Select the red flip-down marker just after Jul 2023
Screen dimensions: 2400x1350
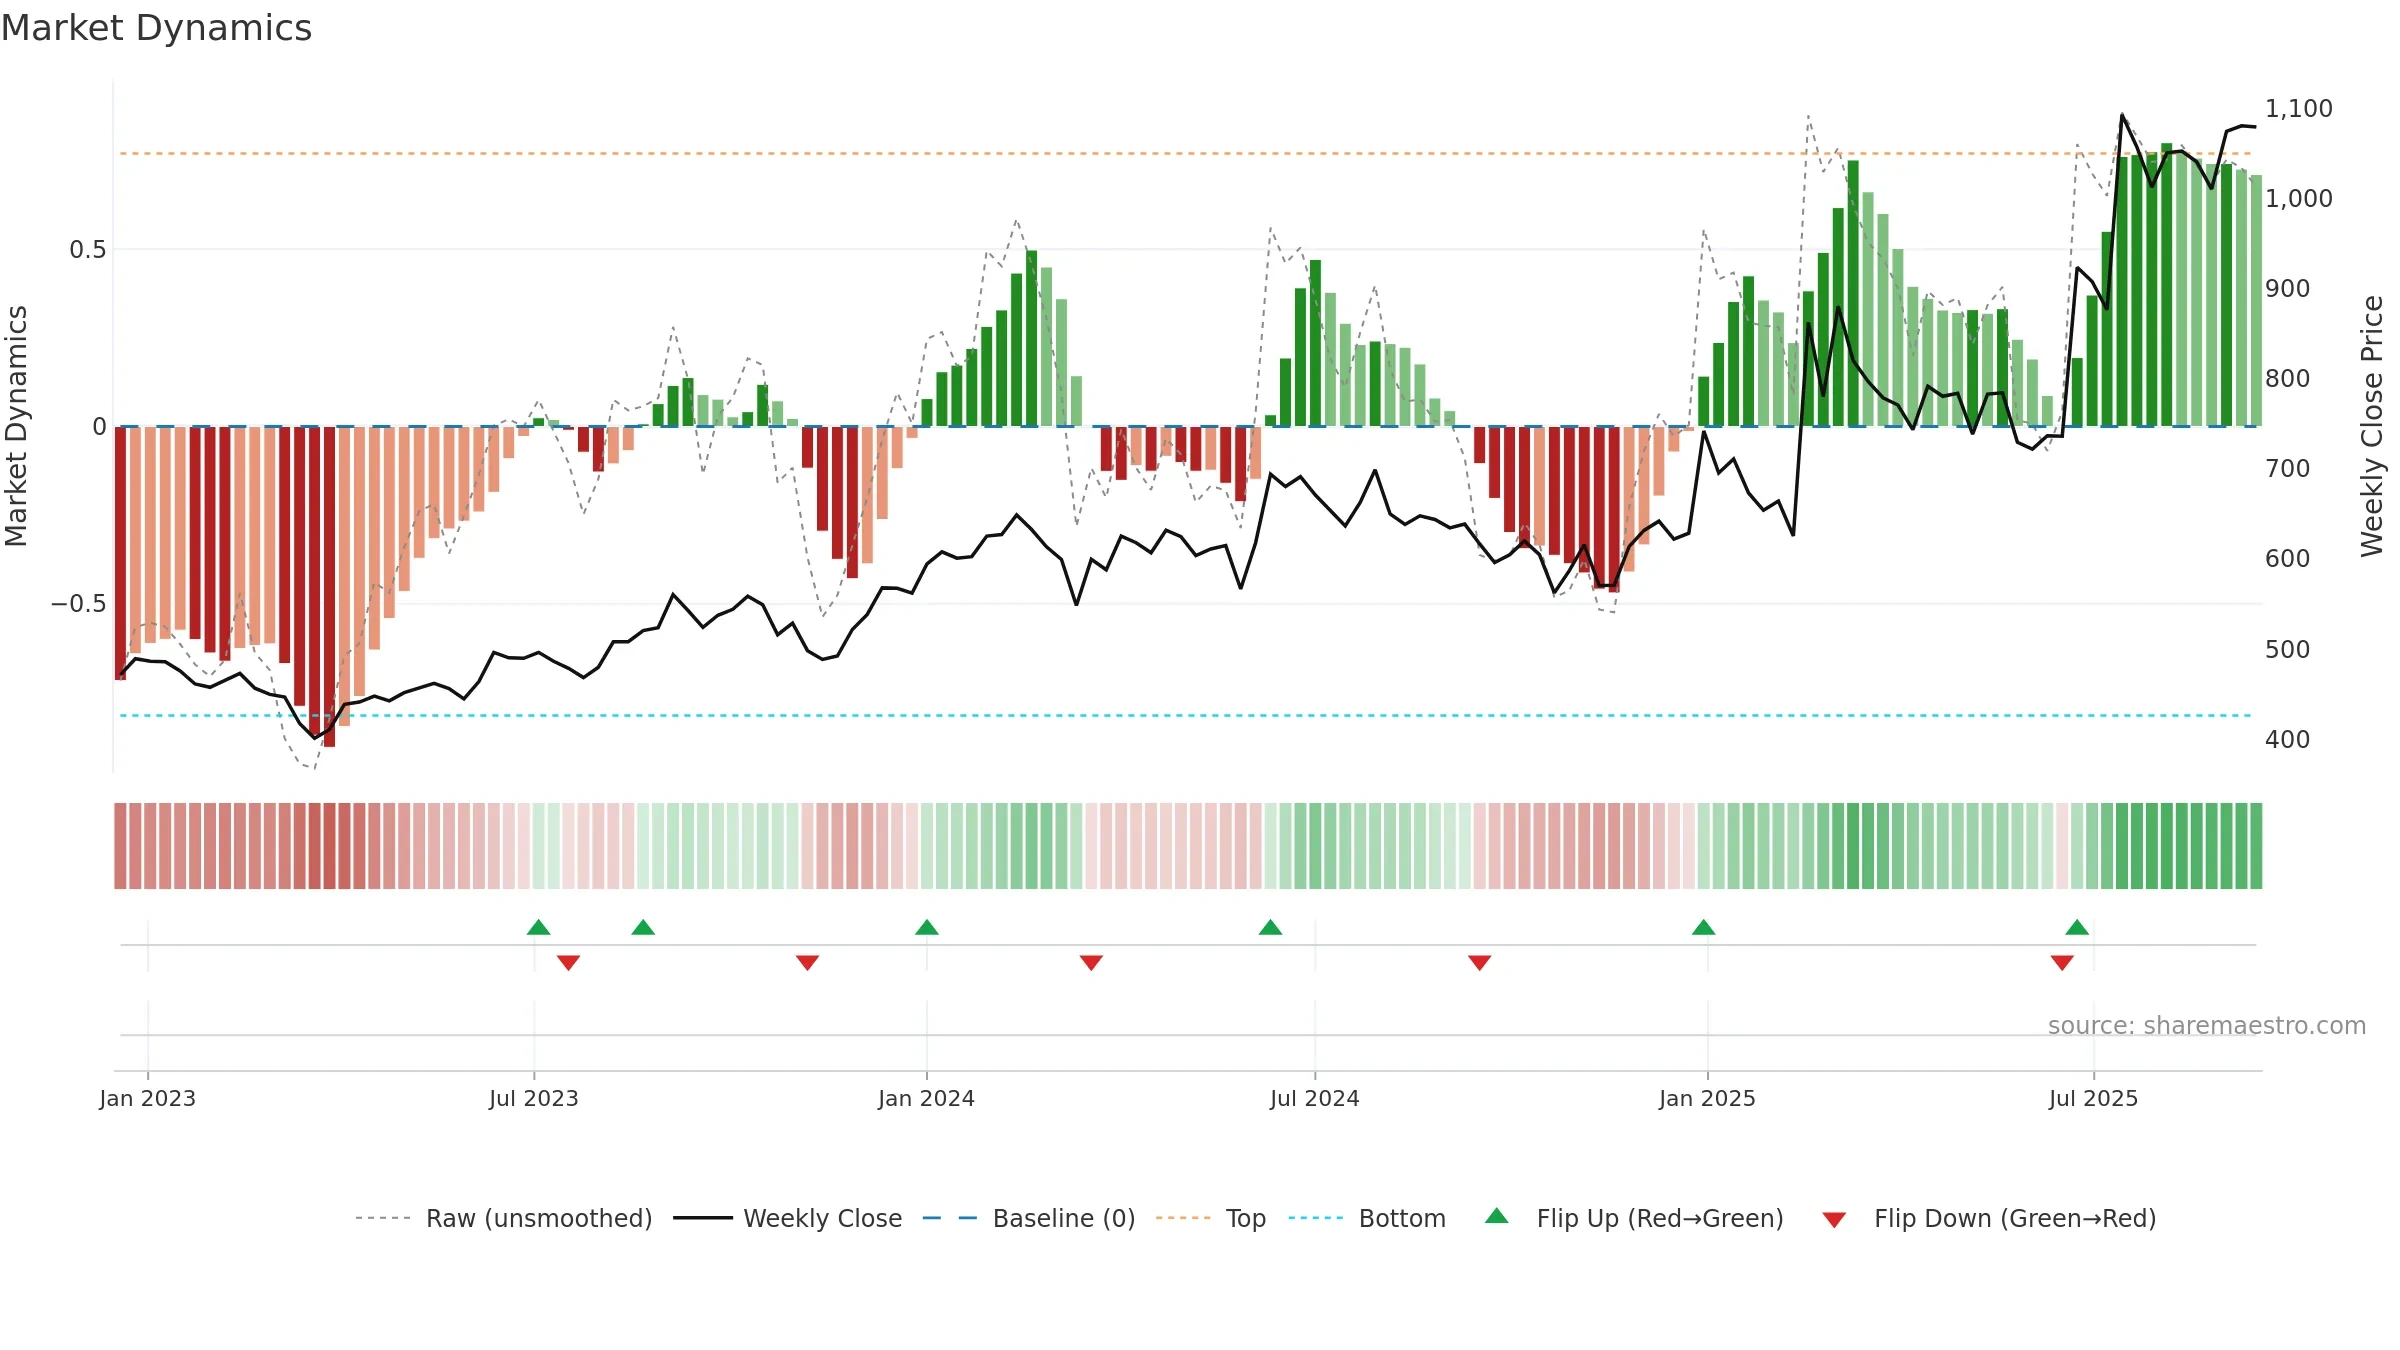[x=568, y=963]
